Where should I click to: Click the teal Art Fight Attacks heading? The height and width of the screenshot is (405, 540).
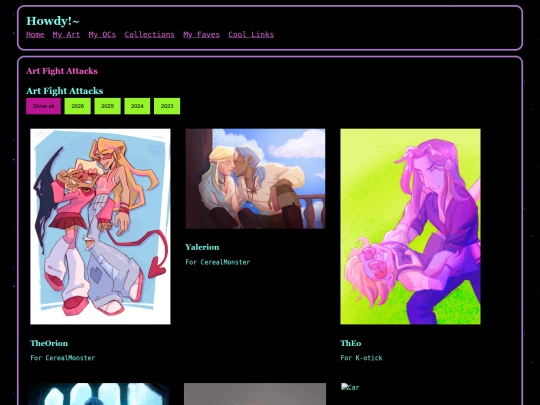pyautogui.click(x=65, y=91)
